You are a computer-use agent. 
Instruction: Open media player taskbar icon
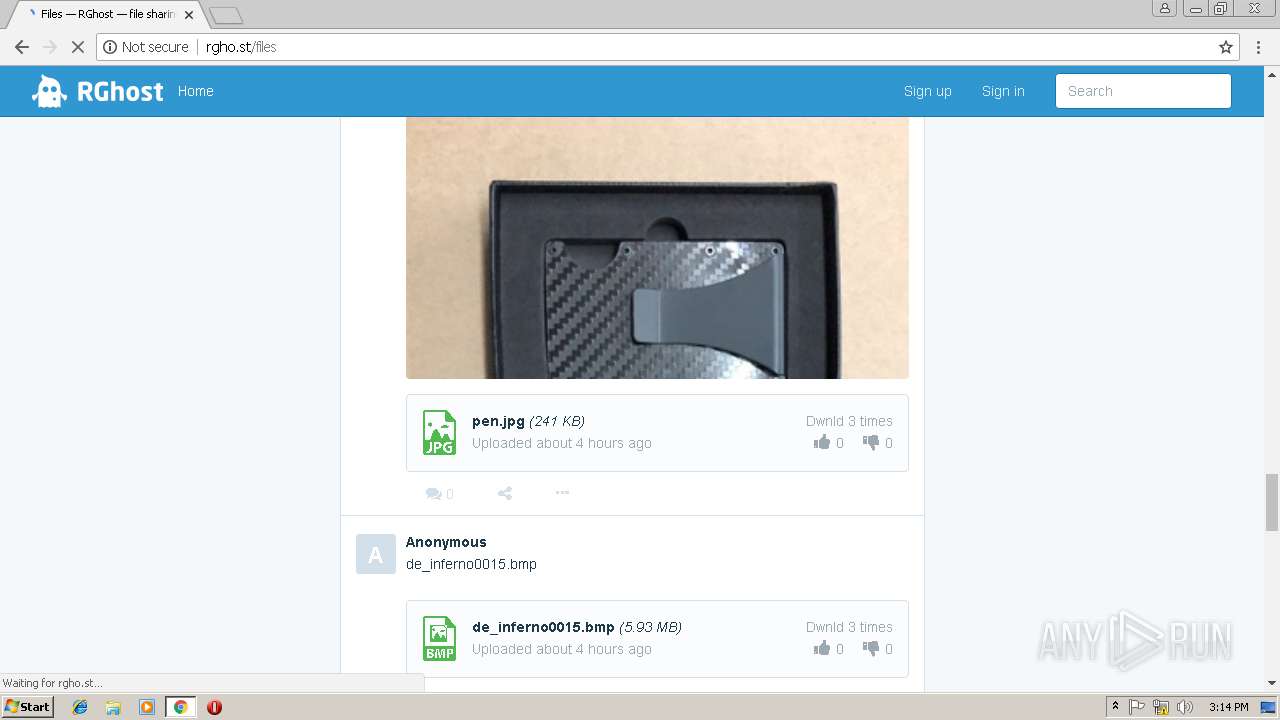coord(147,707)
